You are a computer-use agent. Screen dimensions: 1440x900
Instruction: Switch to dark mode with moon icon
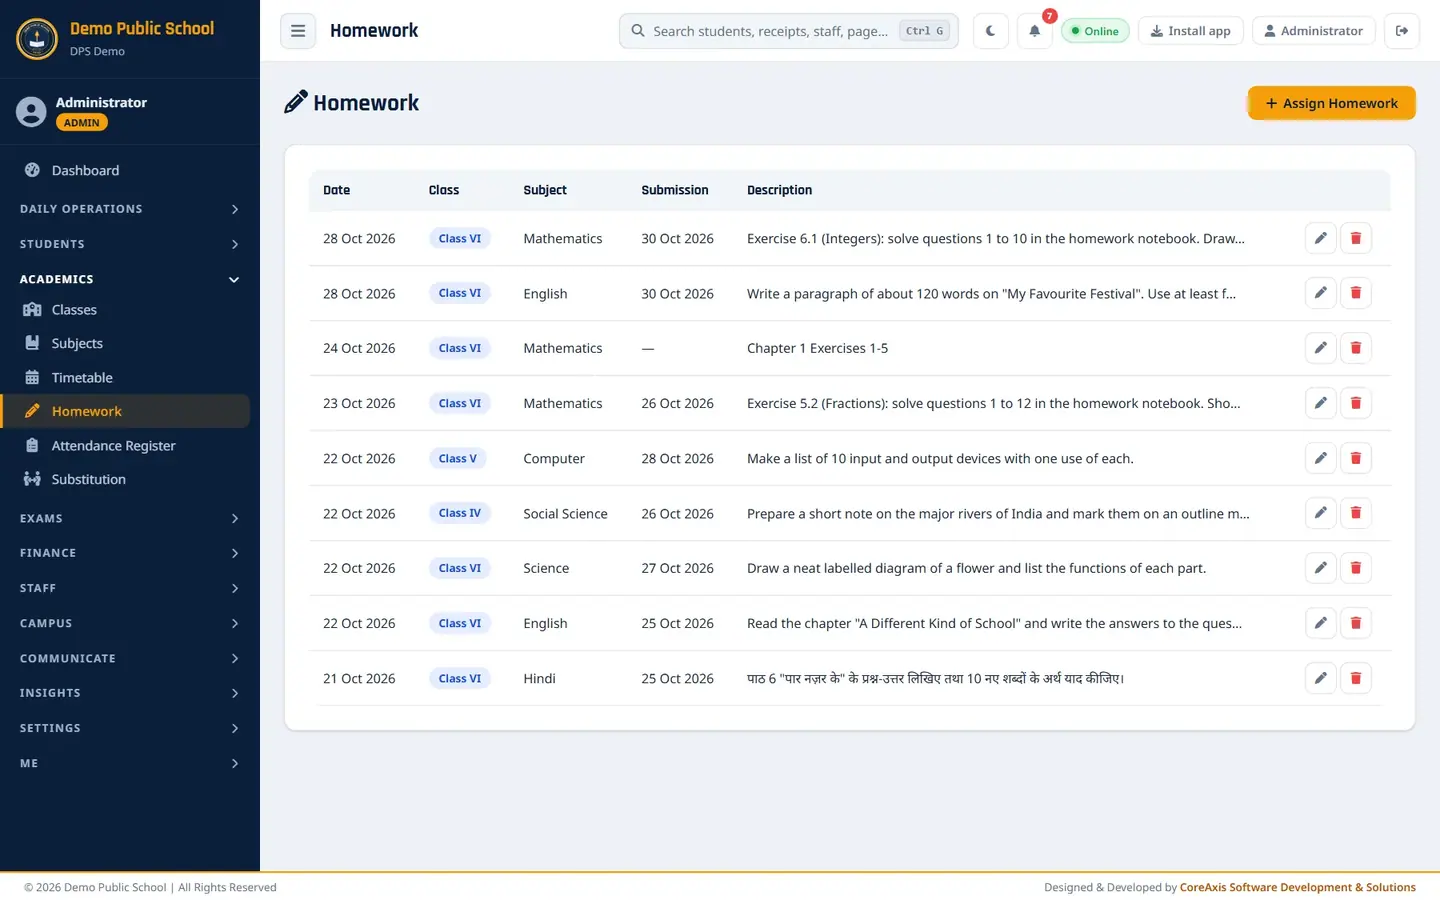tap(990, 31)
